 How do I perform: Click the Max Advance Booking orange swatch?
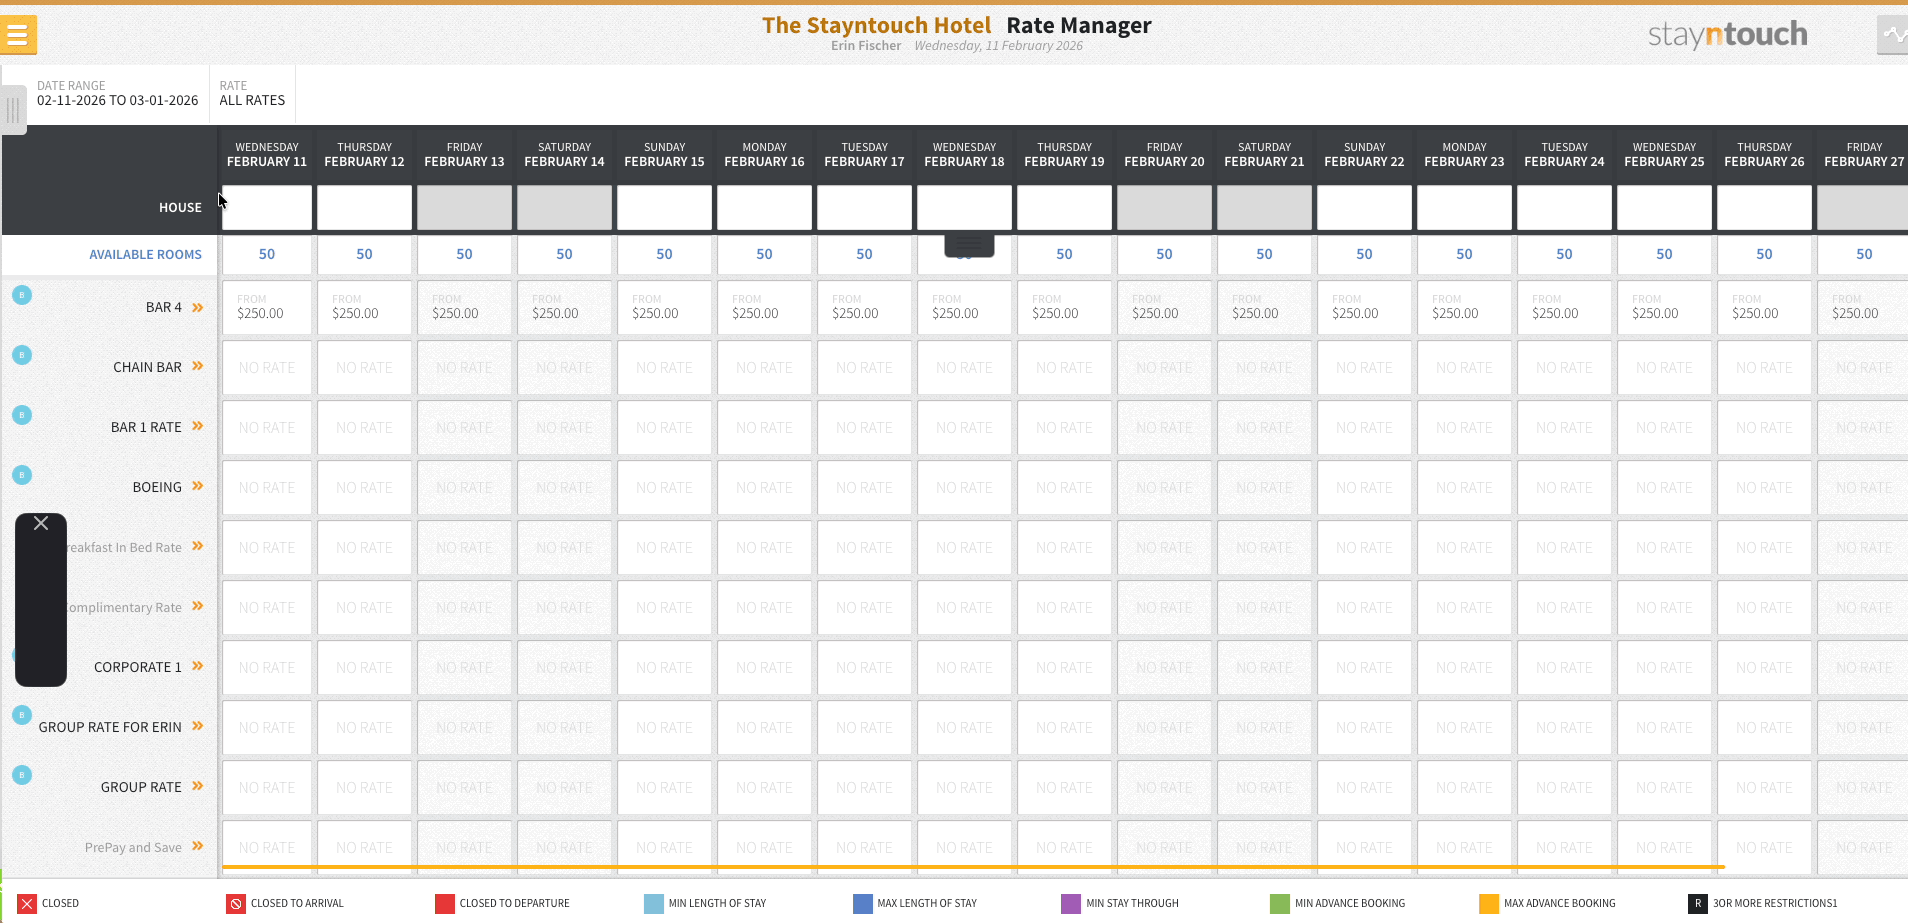pos(1489,903)
